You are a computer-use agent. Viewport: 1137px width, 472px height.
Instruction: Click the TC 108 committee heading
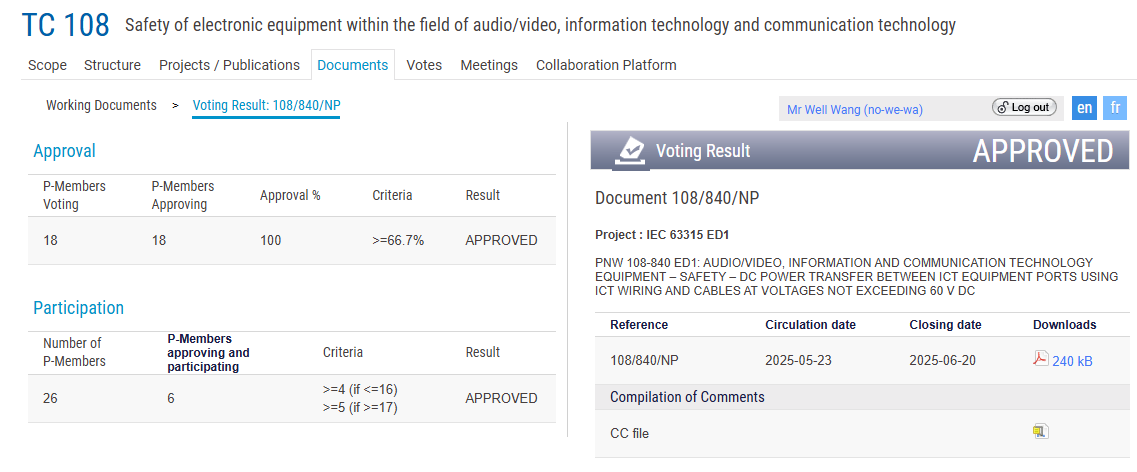pos(65,25)
